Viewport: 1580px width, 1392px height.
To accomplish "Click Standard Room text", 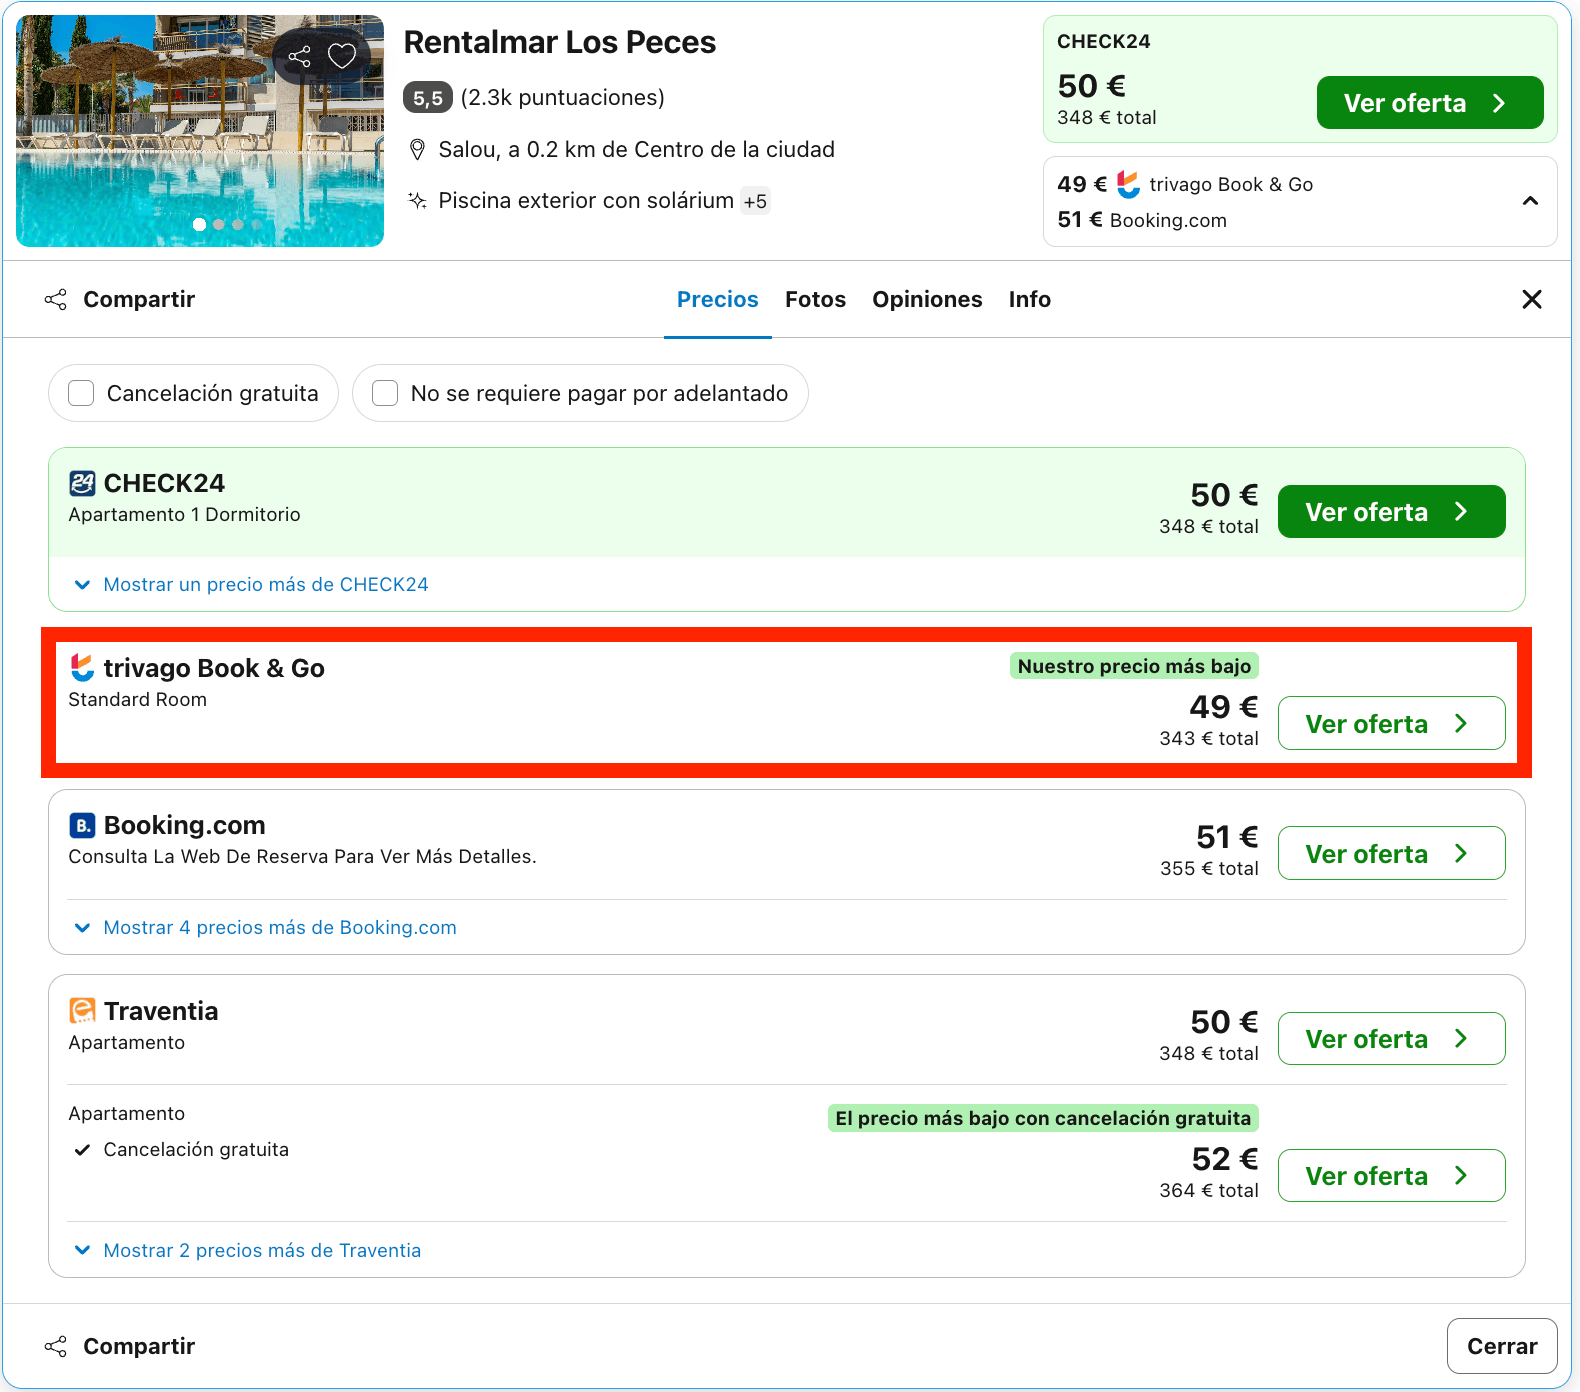I will coord(138,699).
